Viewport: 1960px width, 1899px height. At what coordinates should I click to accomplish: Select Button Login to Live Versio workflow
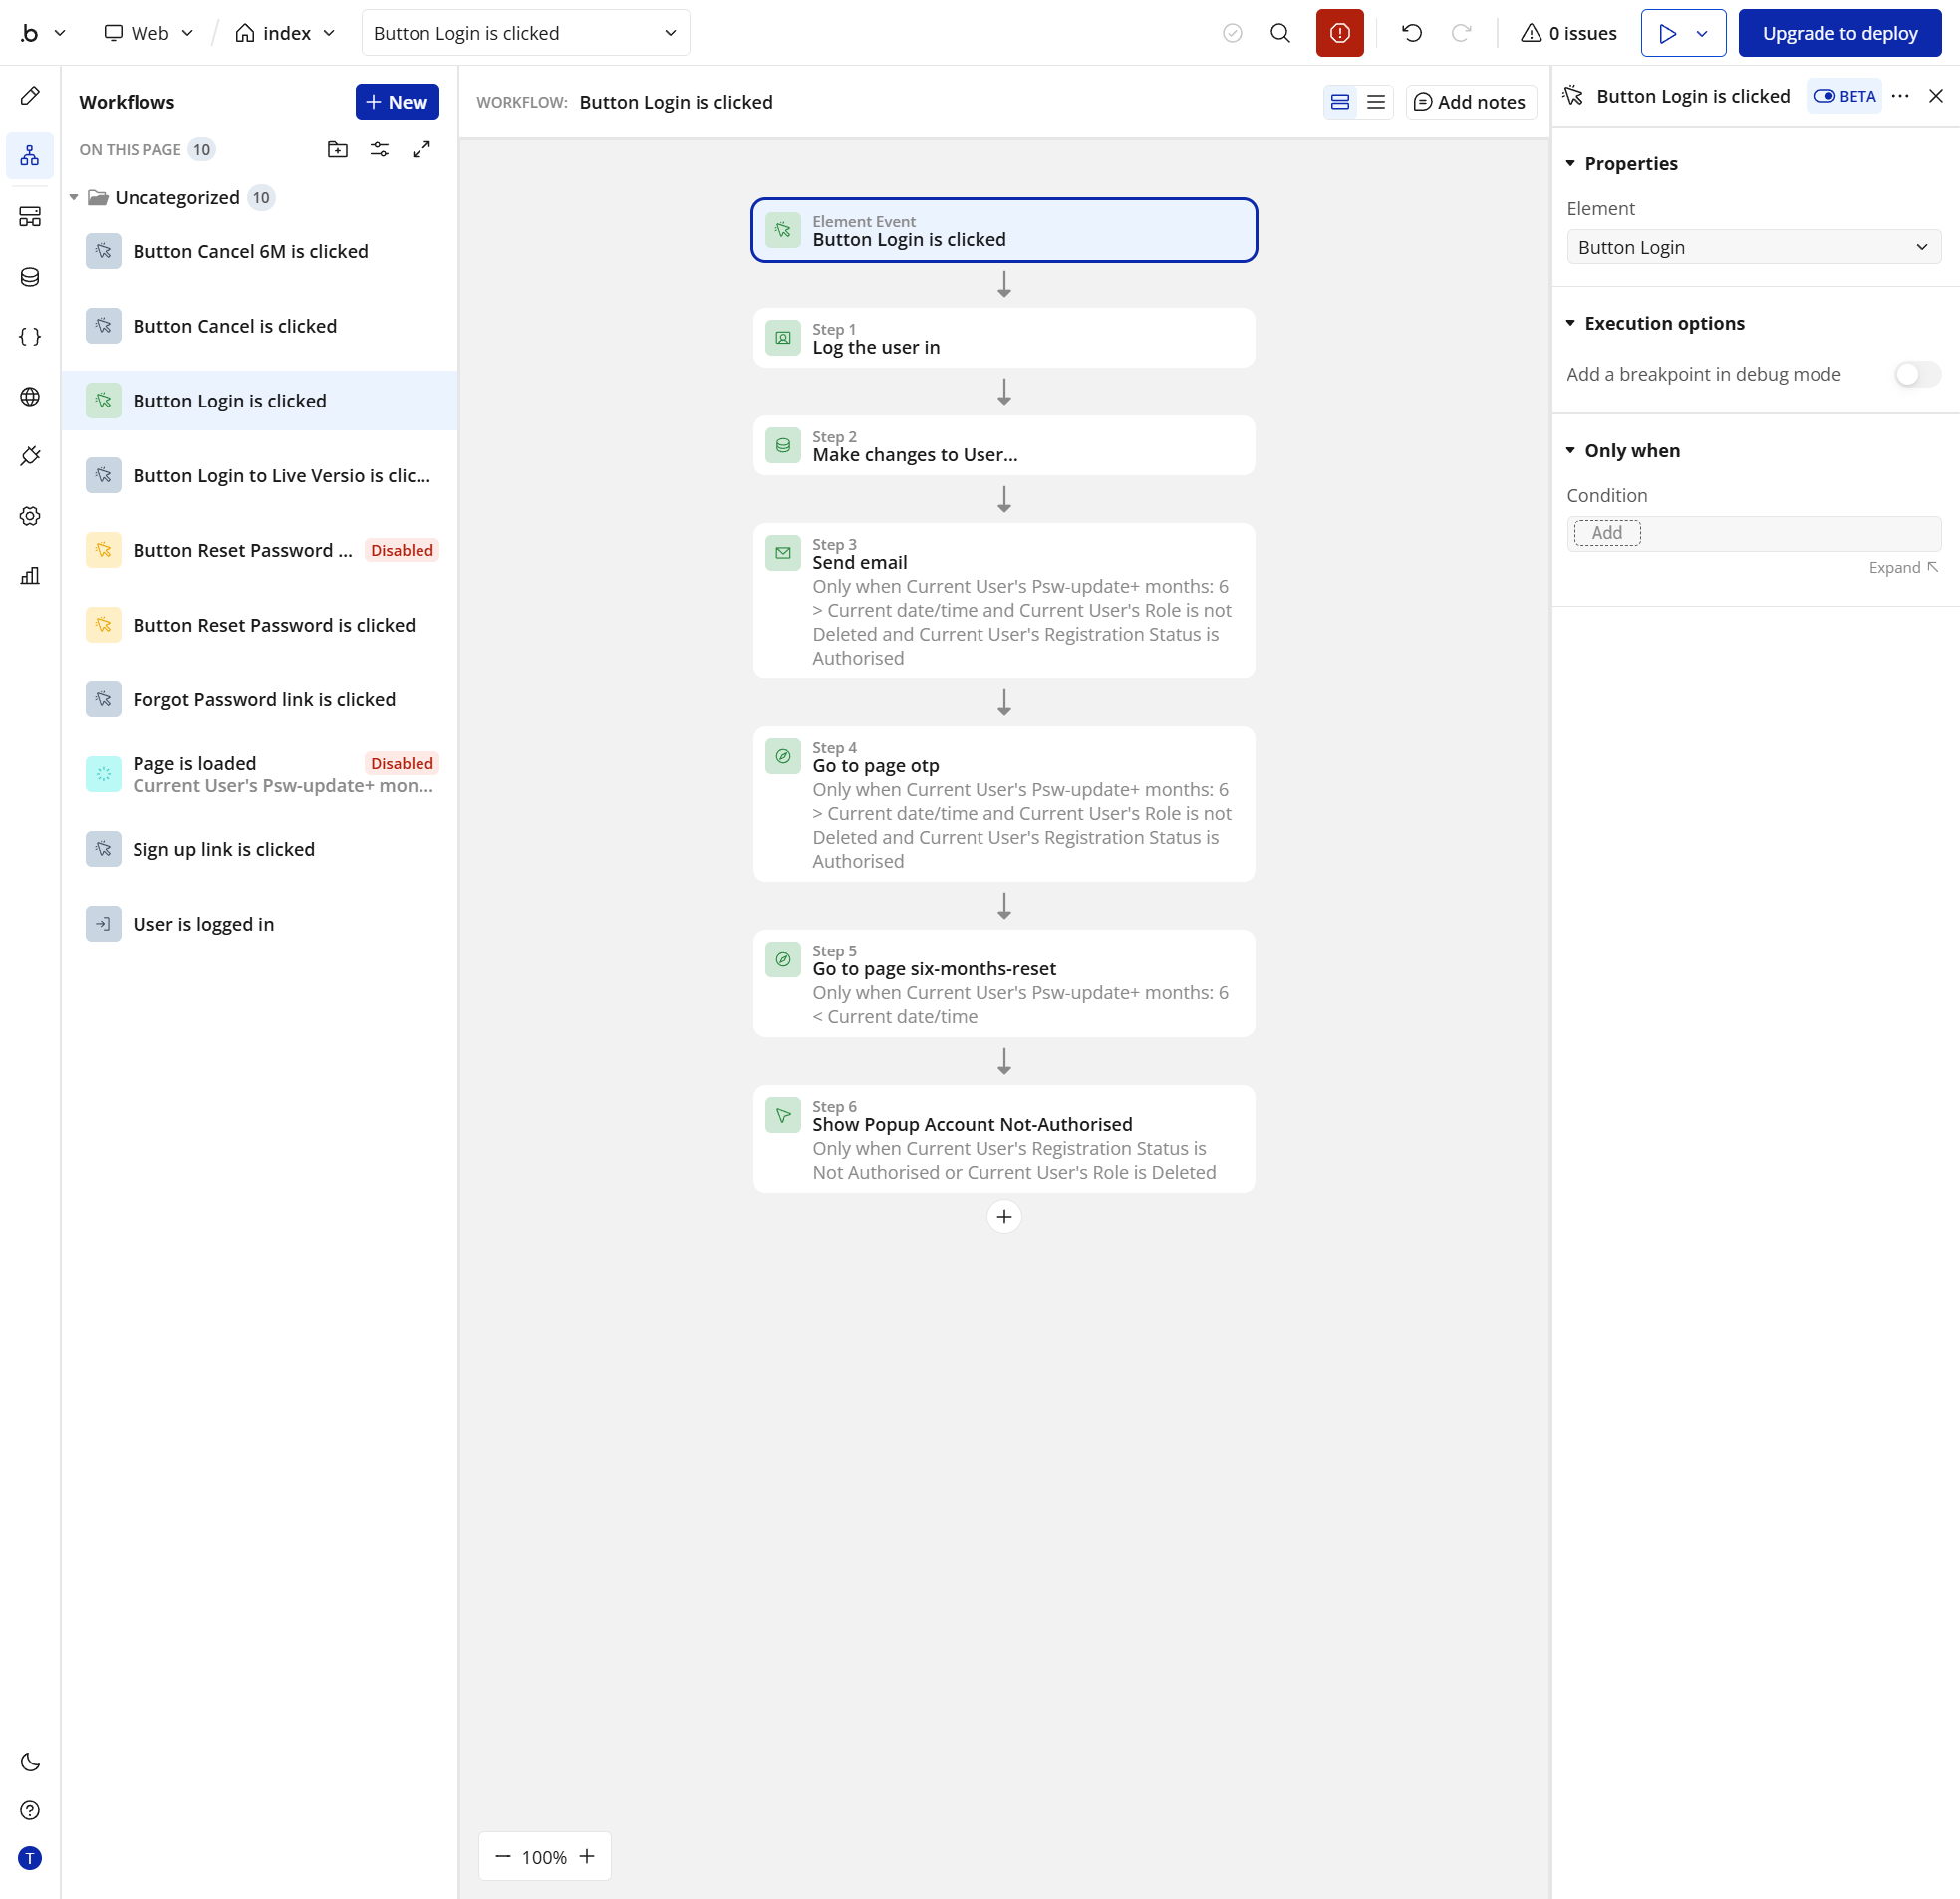click(x=260, y=476)
